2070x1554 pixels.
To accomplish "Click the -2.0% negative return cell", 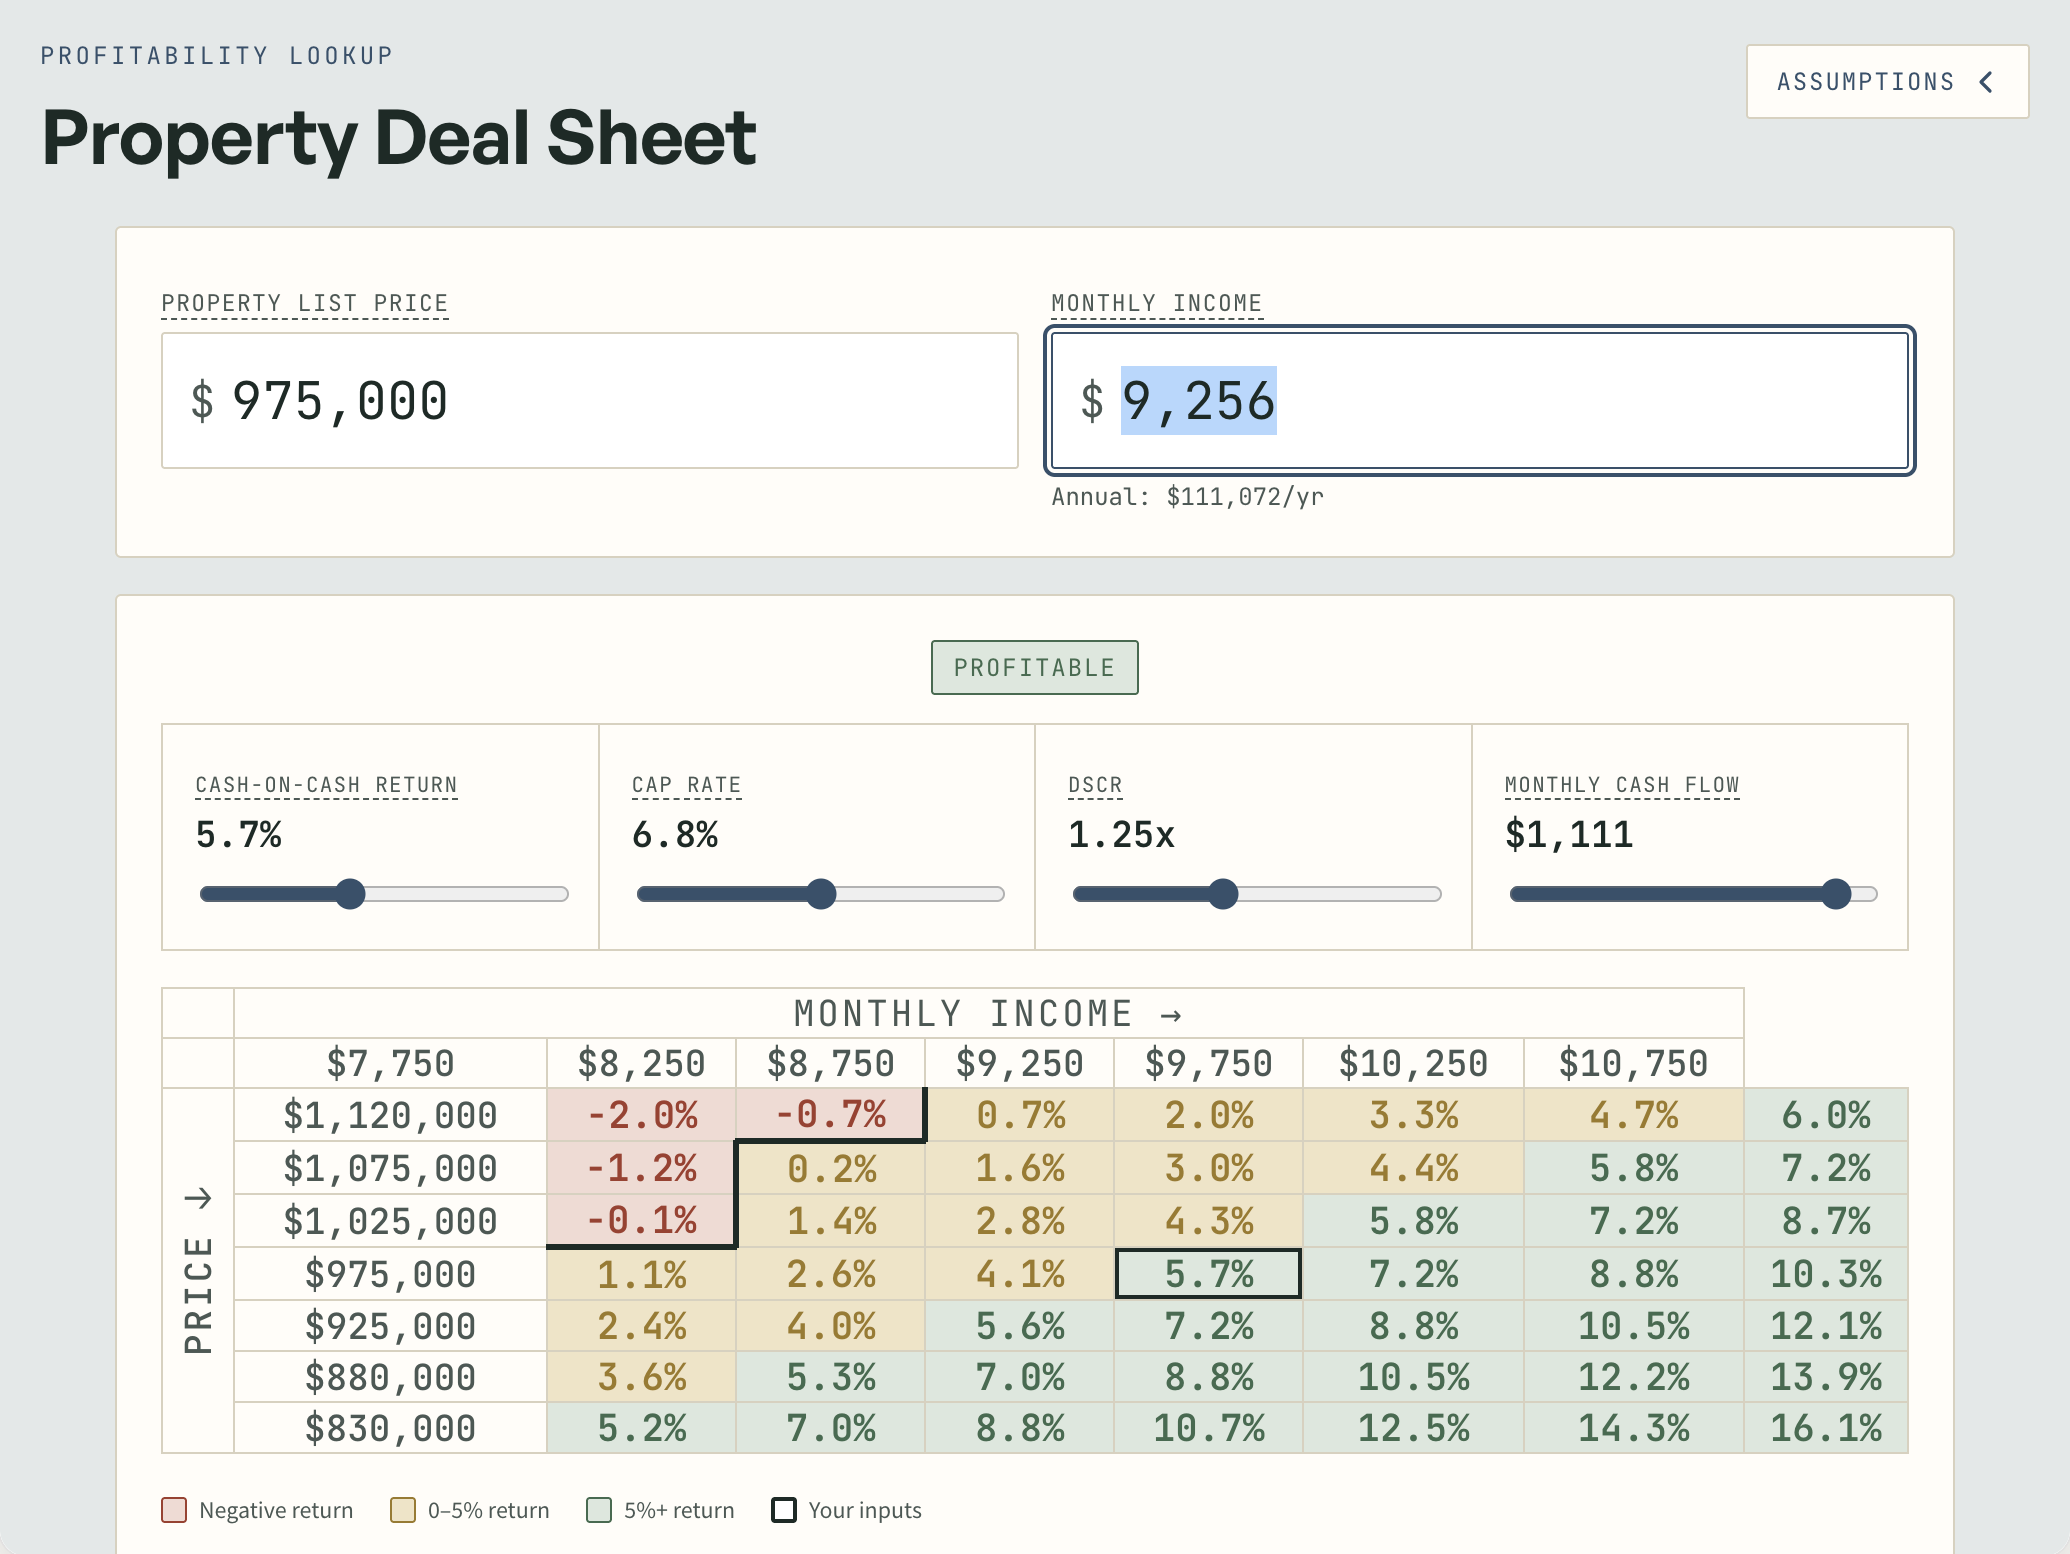I will coord(641,1115).
